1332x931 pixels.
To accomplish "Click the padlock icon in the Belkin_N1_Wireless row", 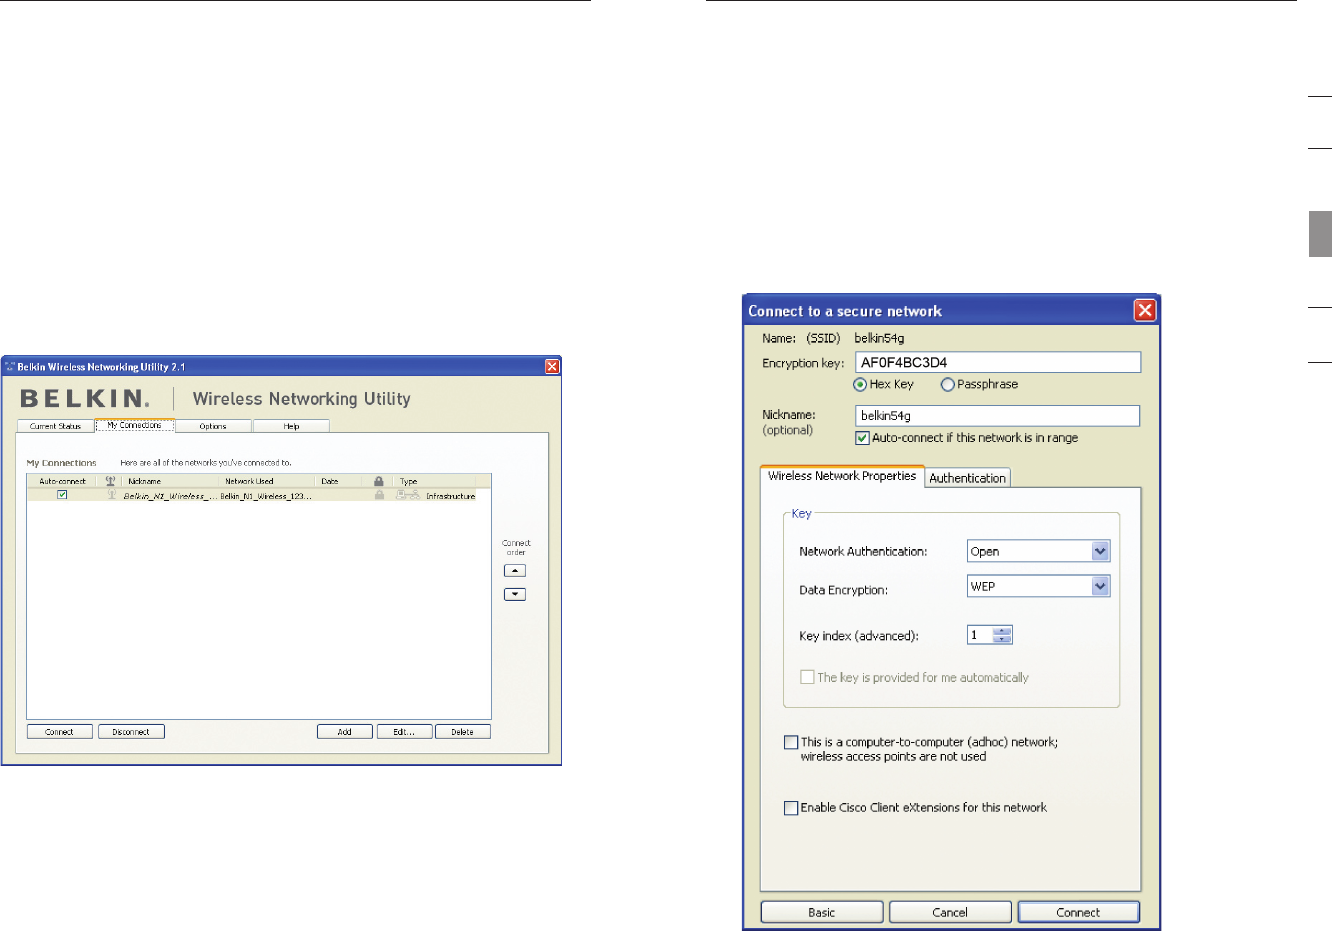I will point(379,495).
